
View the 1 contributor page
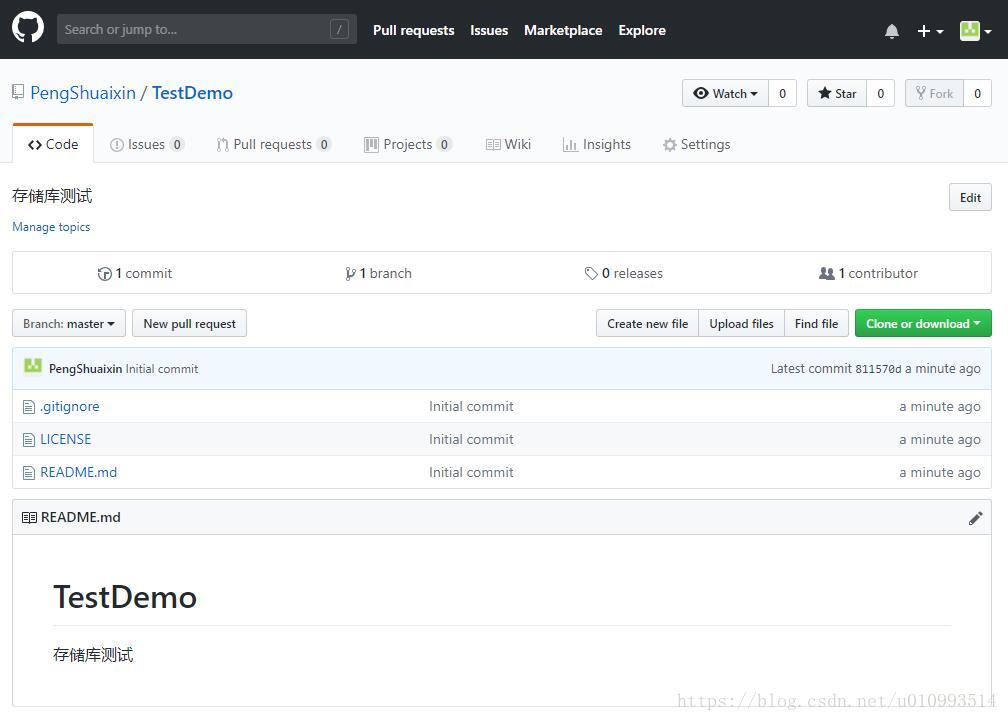[x=868, y=273]
